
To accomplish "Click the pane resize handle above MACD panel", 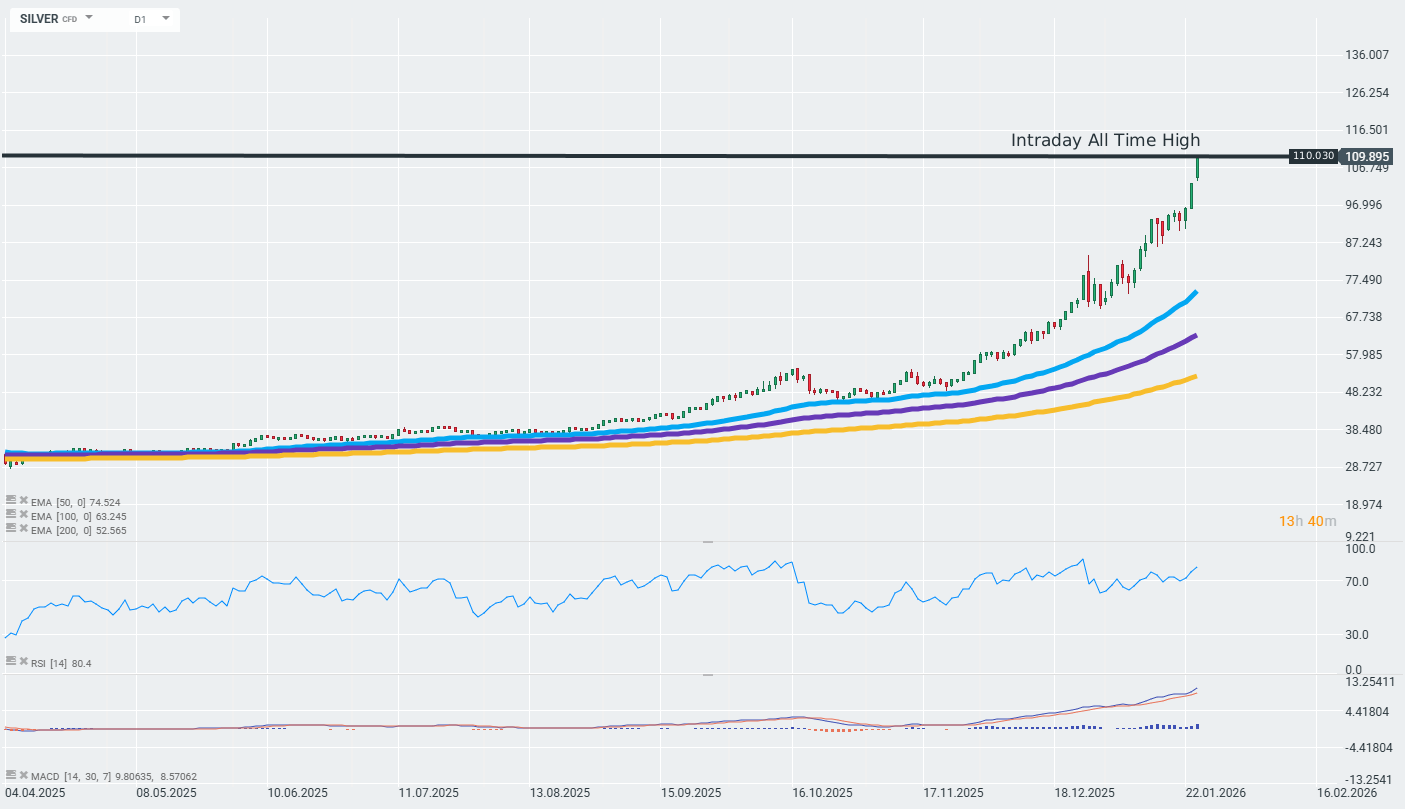I will (708, 675).
